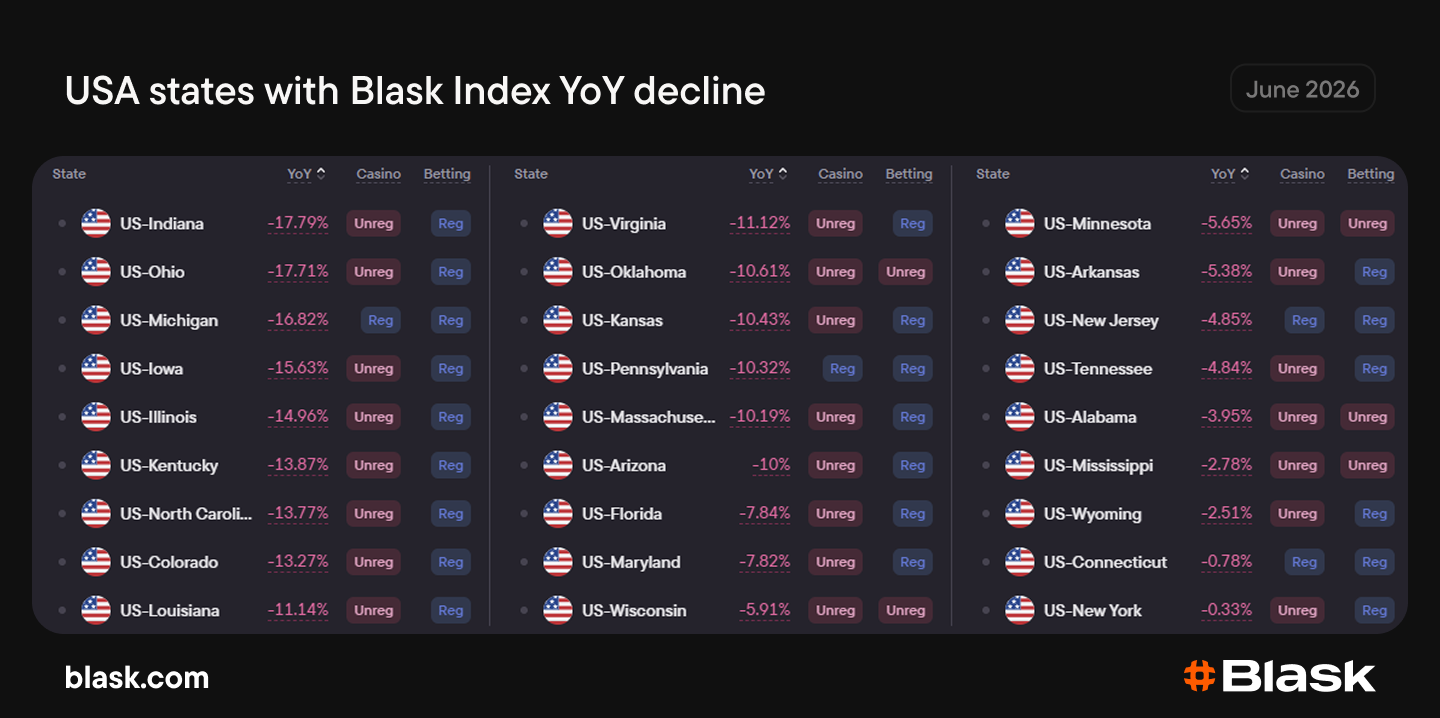The height and width of the screenshot is (718, 1440).
Task: Click the -17.79% YoY value for Indiana
Action: coord(298,223)
